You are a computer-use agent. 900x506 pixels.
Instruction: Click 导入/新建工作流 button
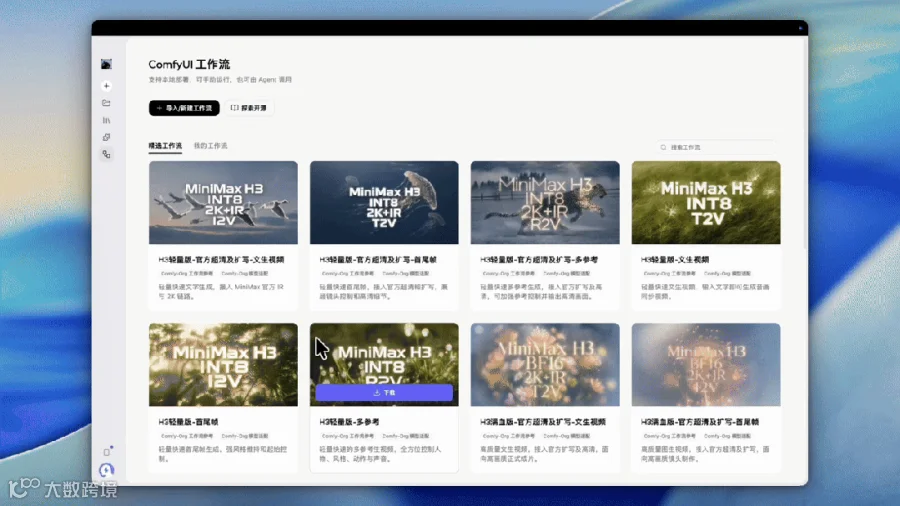point(184,108)
